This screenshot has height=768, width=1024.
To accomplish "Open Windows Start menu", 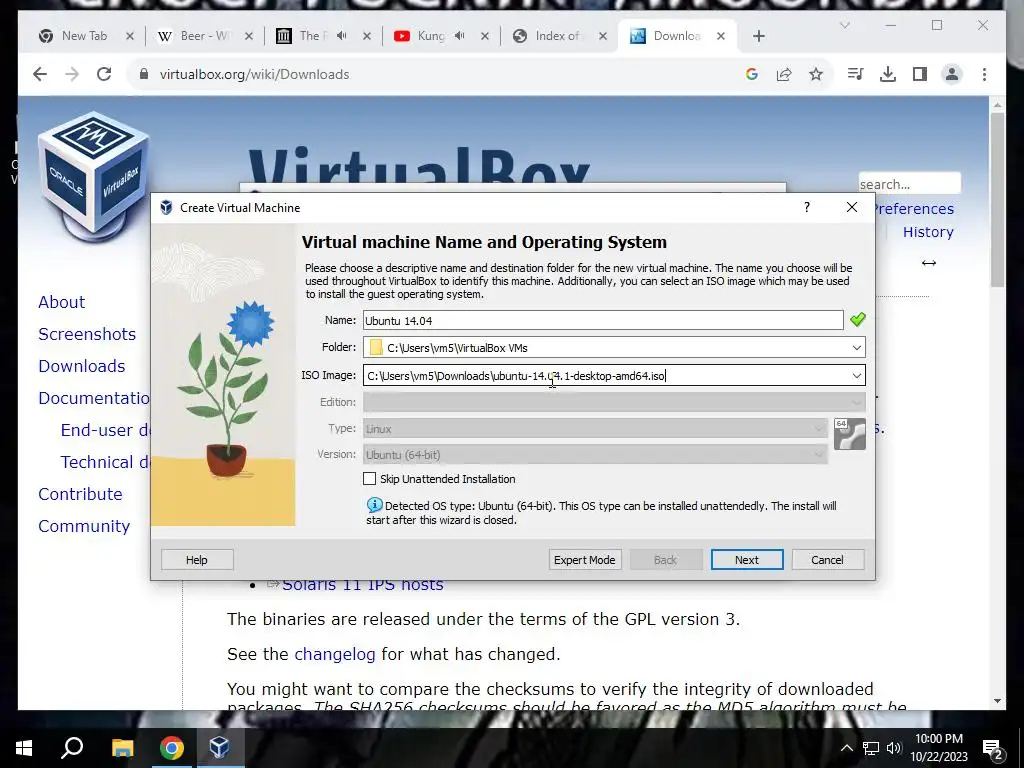I will (24, 748).
